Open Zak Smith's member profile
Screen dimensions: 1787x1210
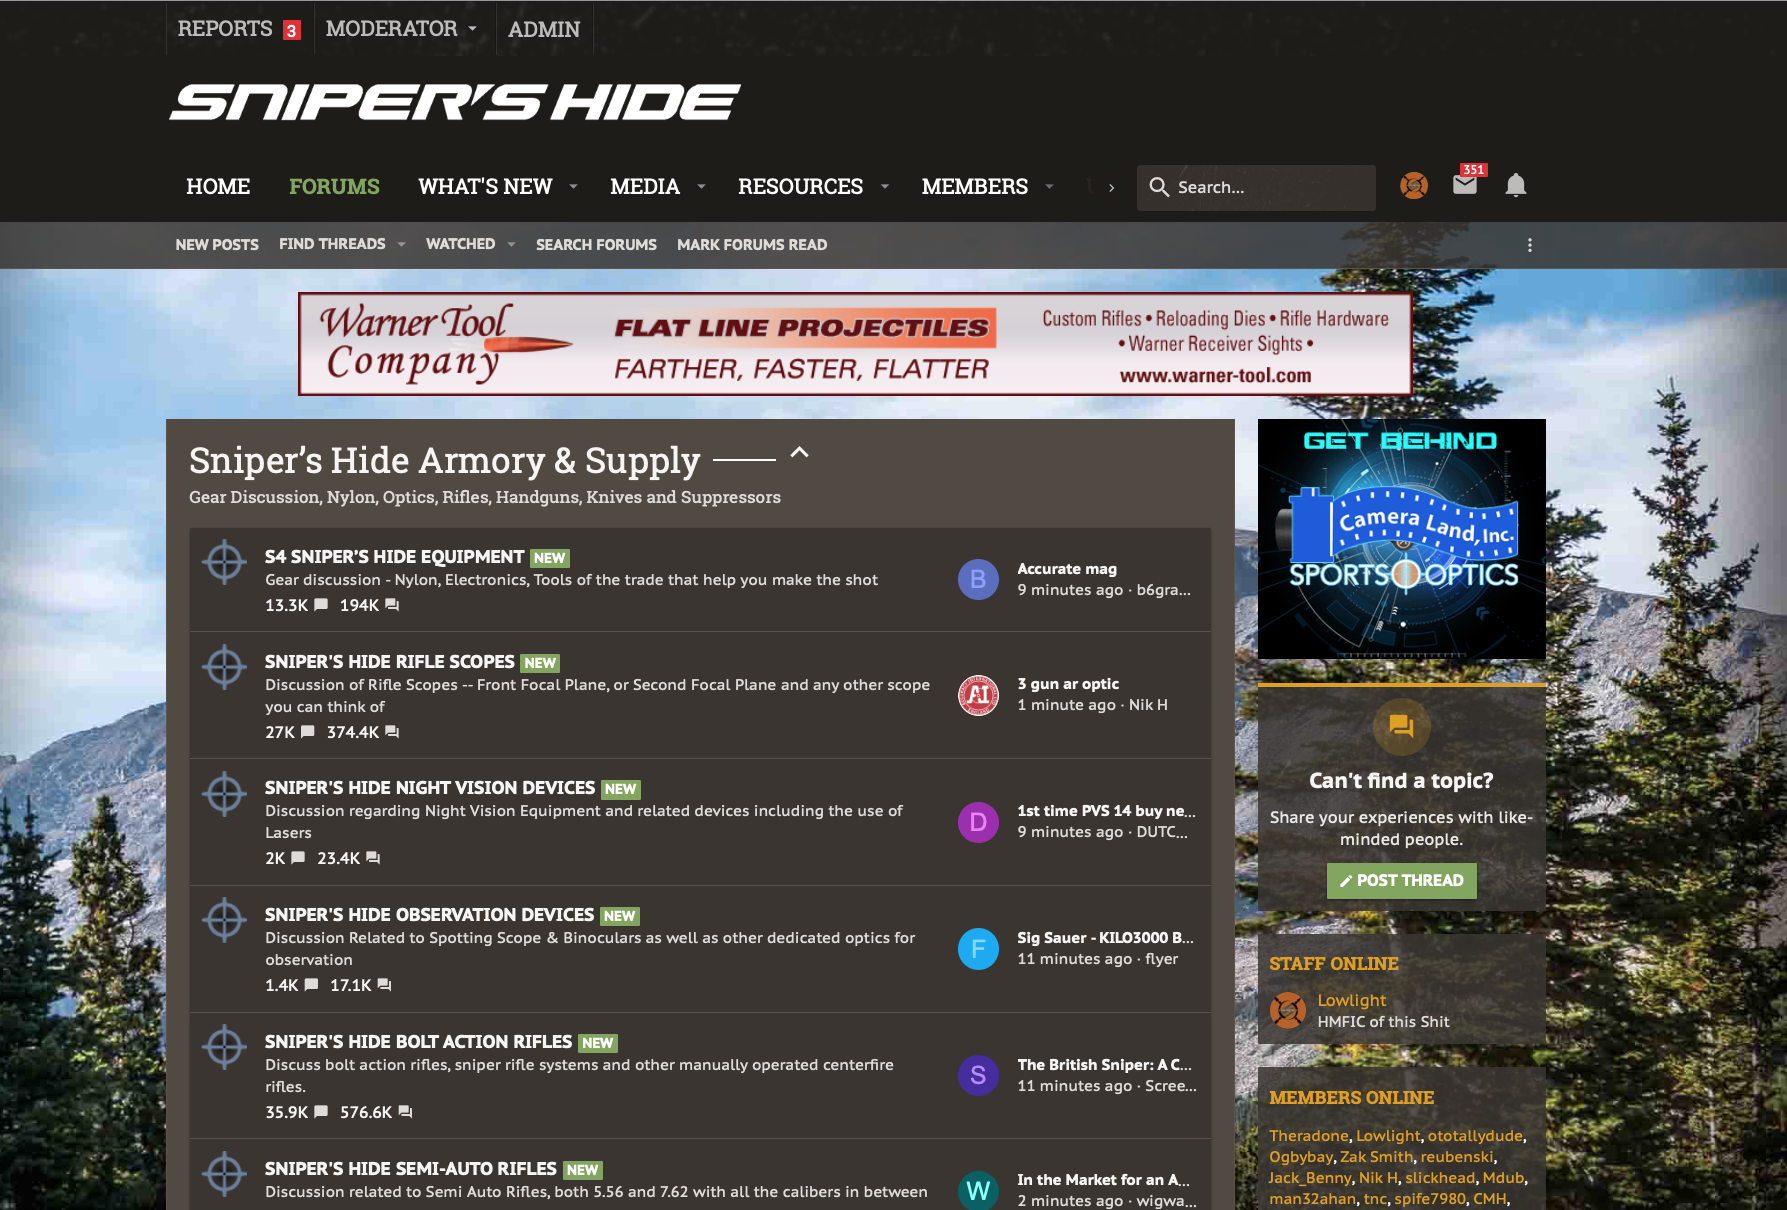click(x=1376, y=1157)
